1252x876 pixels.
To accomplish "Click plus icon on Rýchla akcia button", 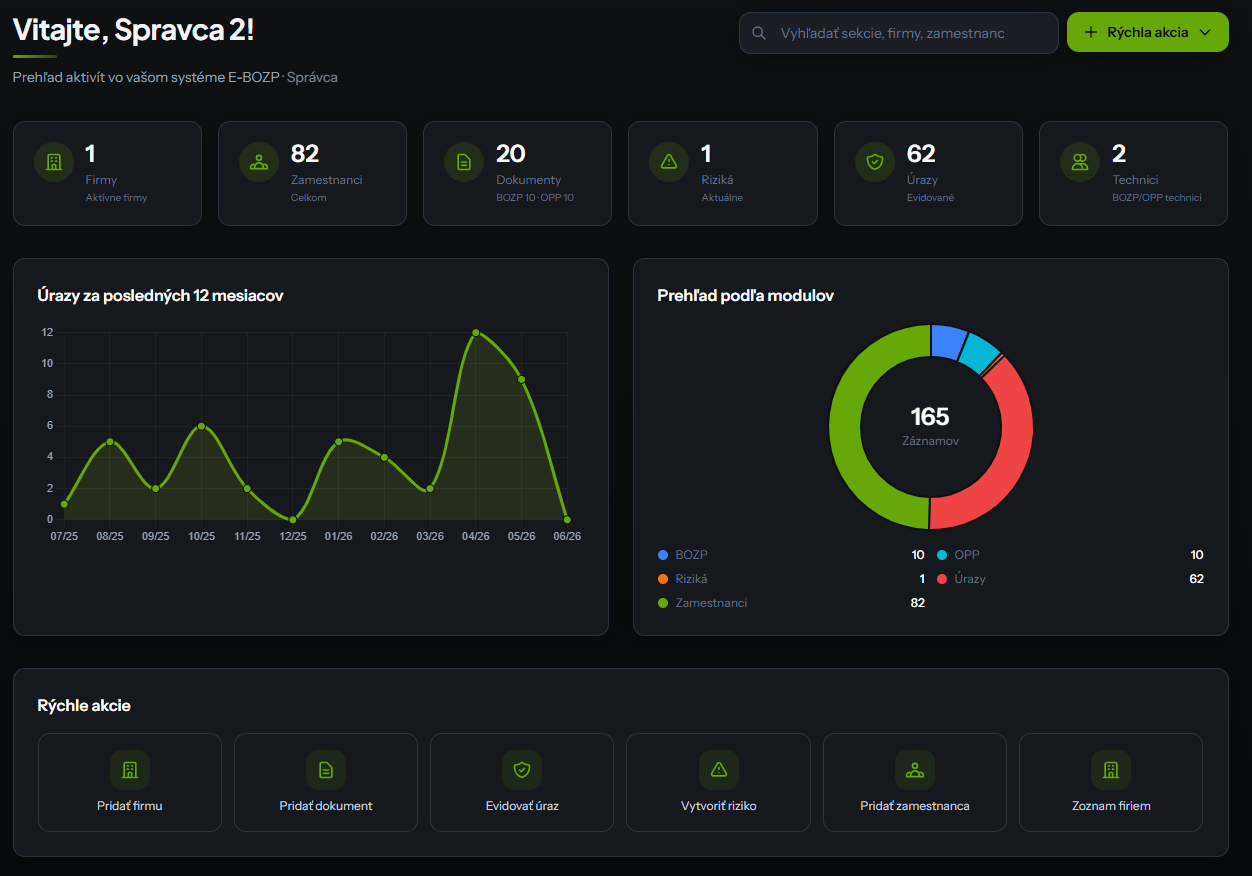I will tap(1091, 32).
